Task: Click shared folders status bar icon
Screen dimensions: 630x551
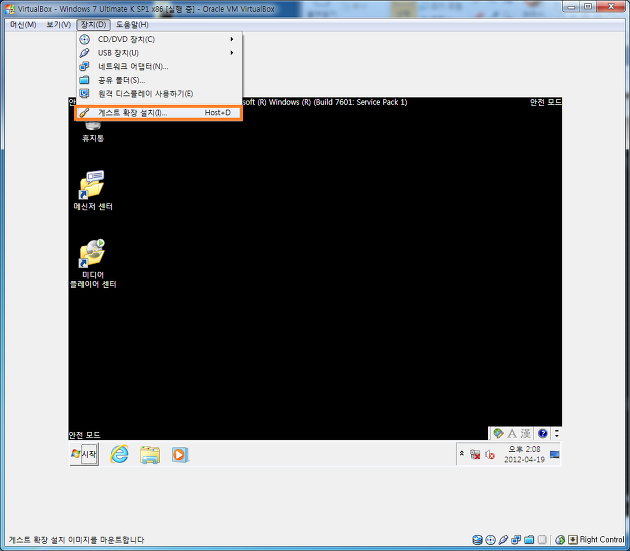Action: (x=529, y=540)
